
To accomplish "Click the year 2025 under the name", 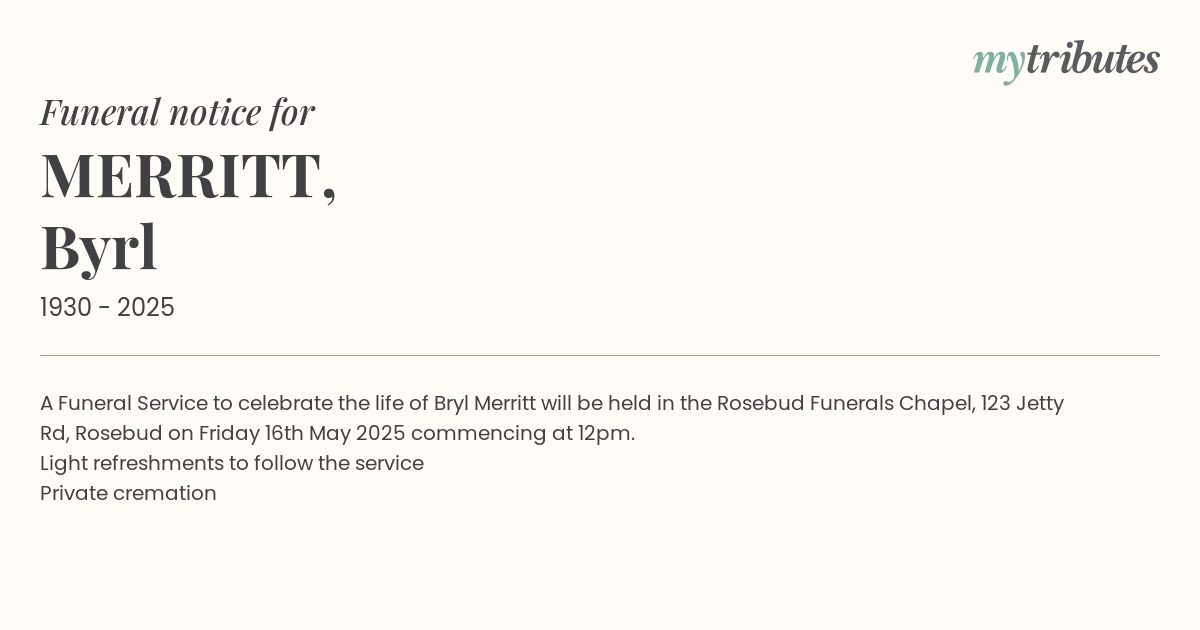I will click(146, 308).
